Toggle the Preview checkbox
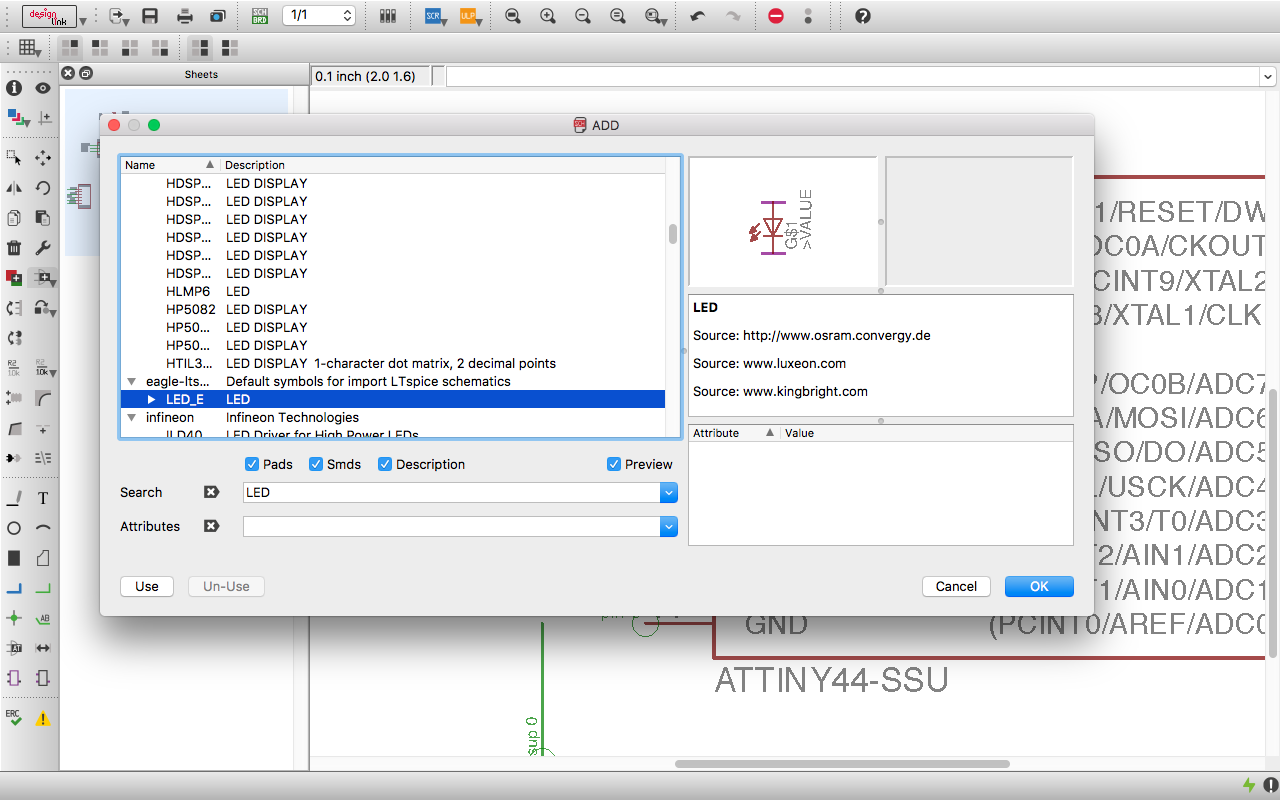Viewport: 1280px width, 800px height. 614,464
